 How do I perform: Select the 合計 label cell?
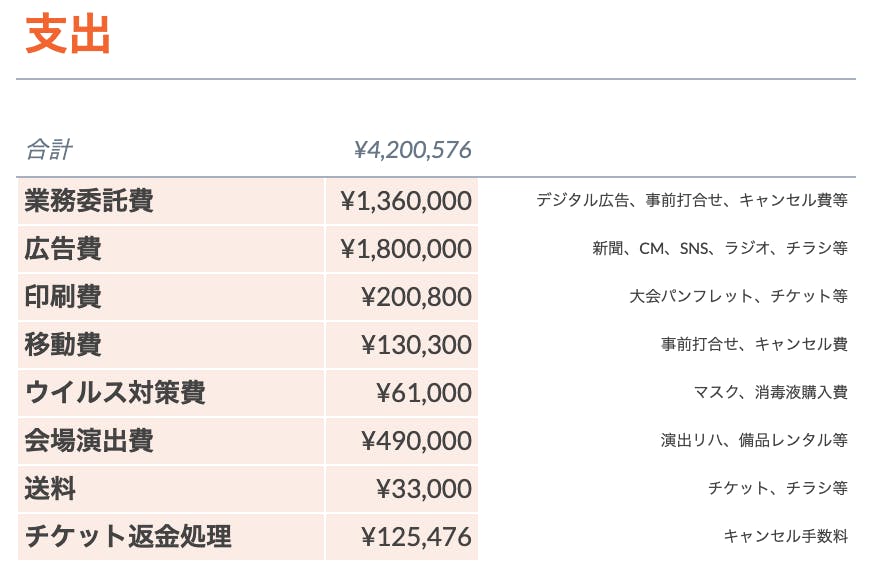click(49, 151)
